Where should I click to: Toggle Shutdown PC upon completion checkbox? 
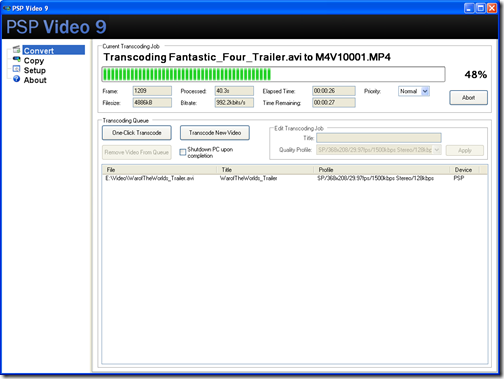click(x=183, y=152)
